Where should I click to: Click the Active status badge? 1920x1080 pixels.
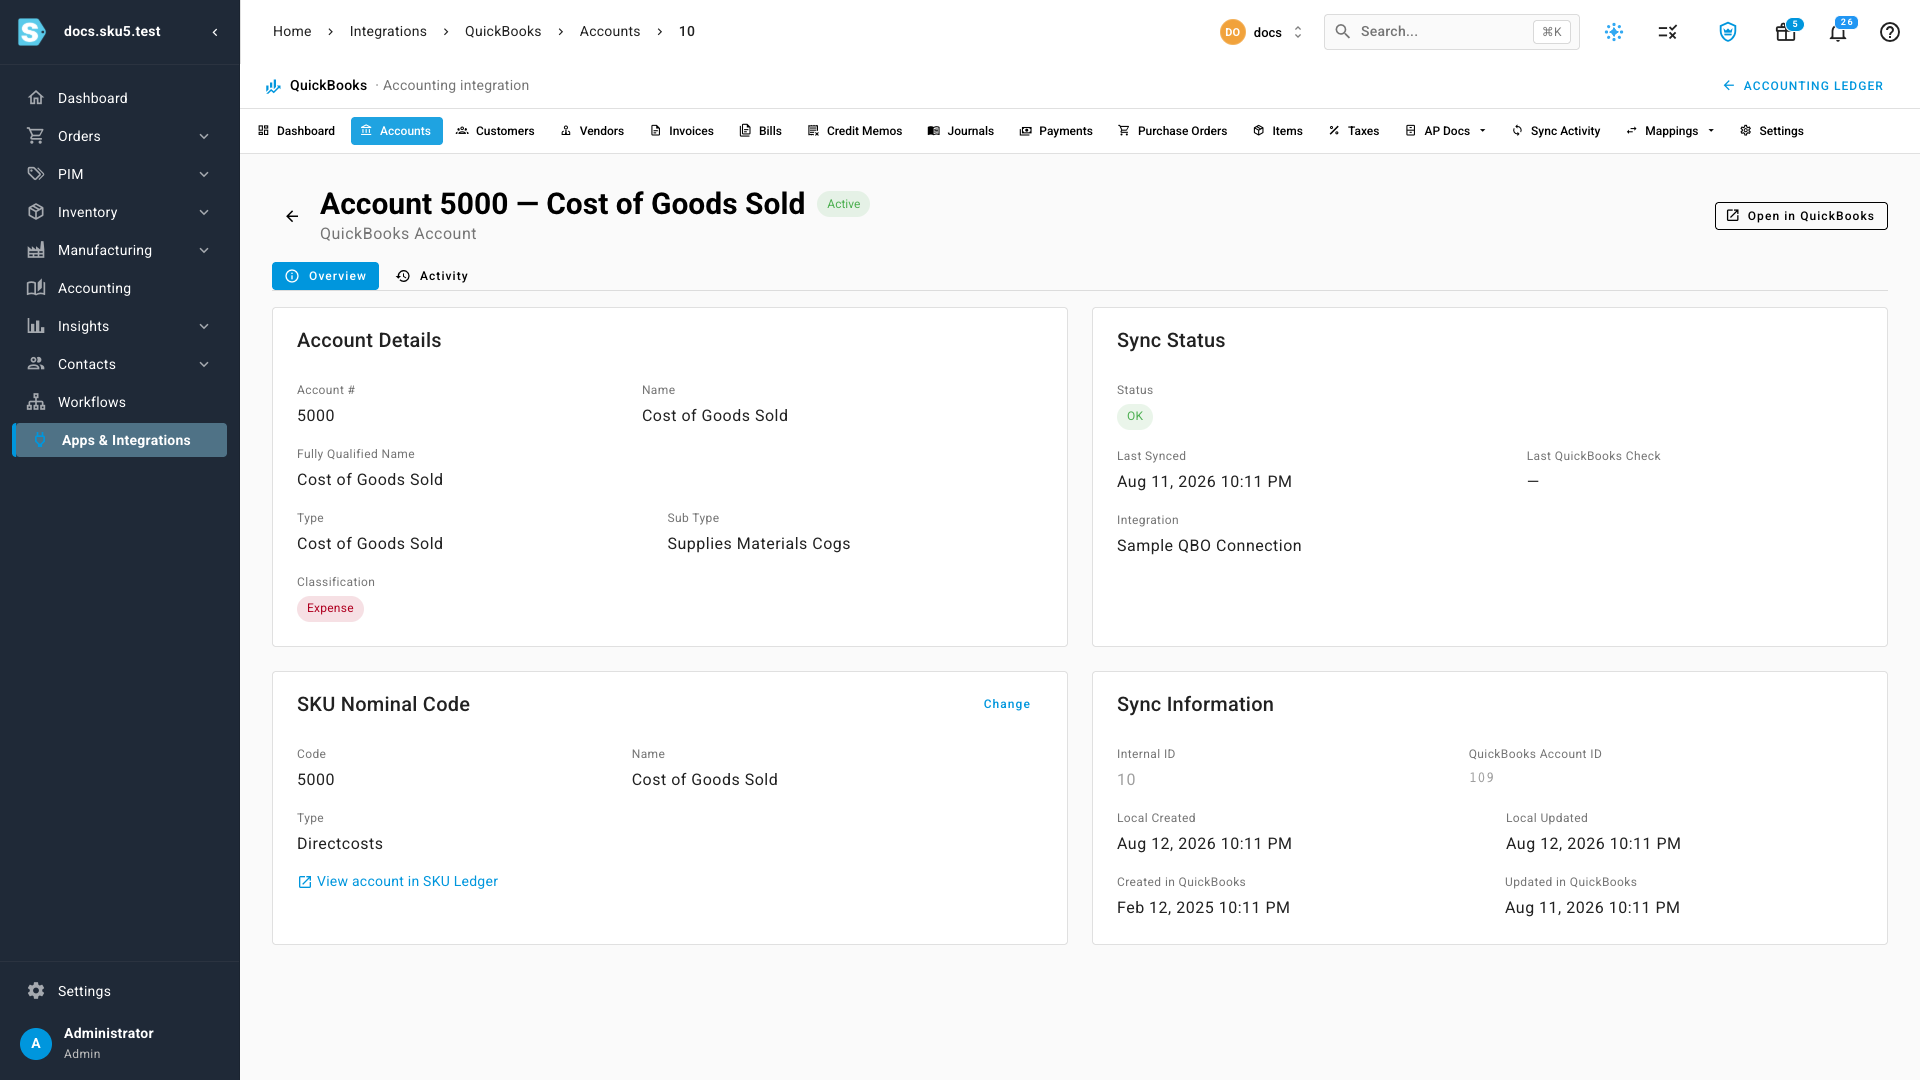click(x=843, y=204)
